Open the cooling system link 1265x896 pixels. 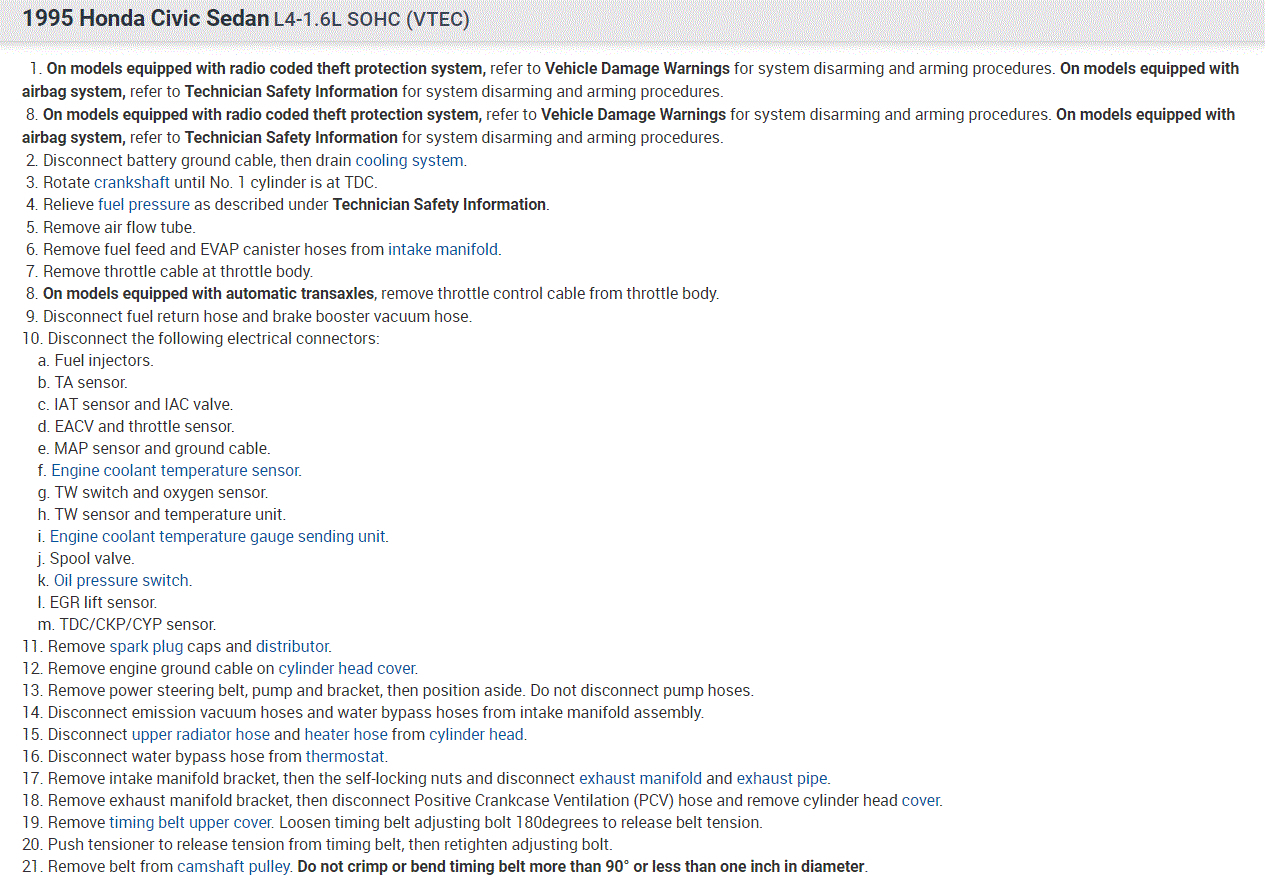[x=409, y=160]
